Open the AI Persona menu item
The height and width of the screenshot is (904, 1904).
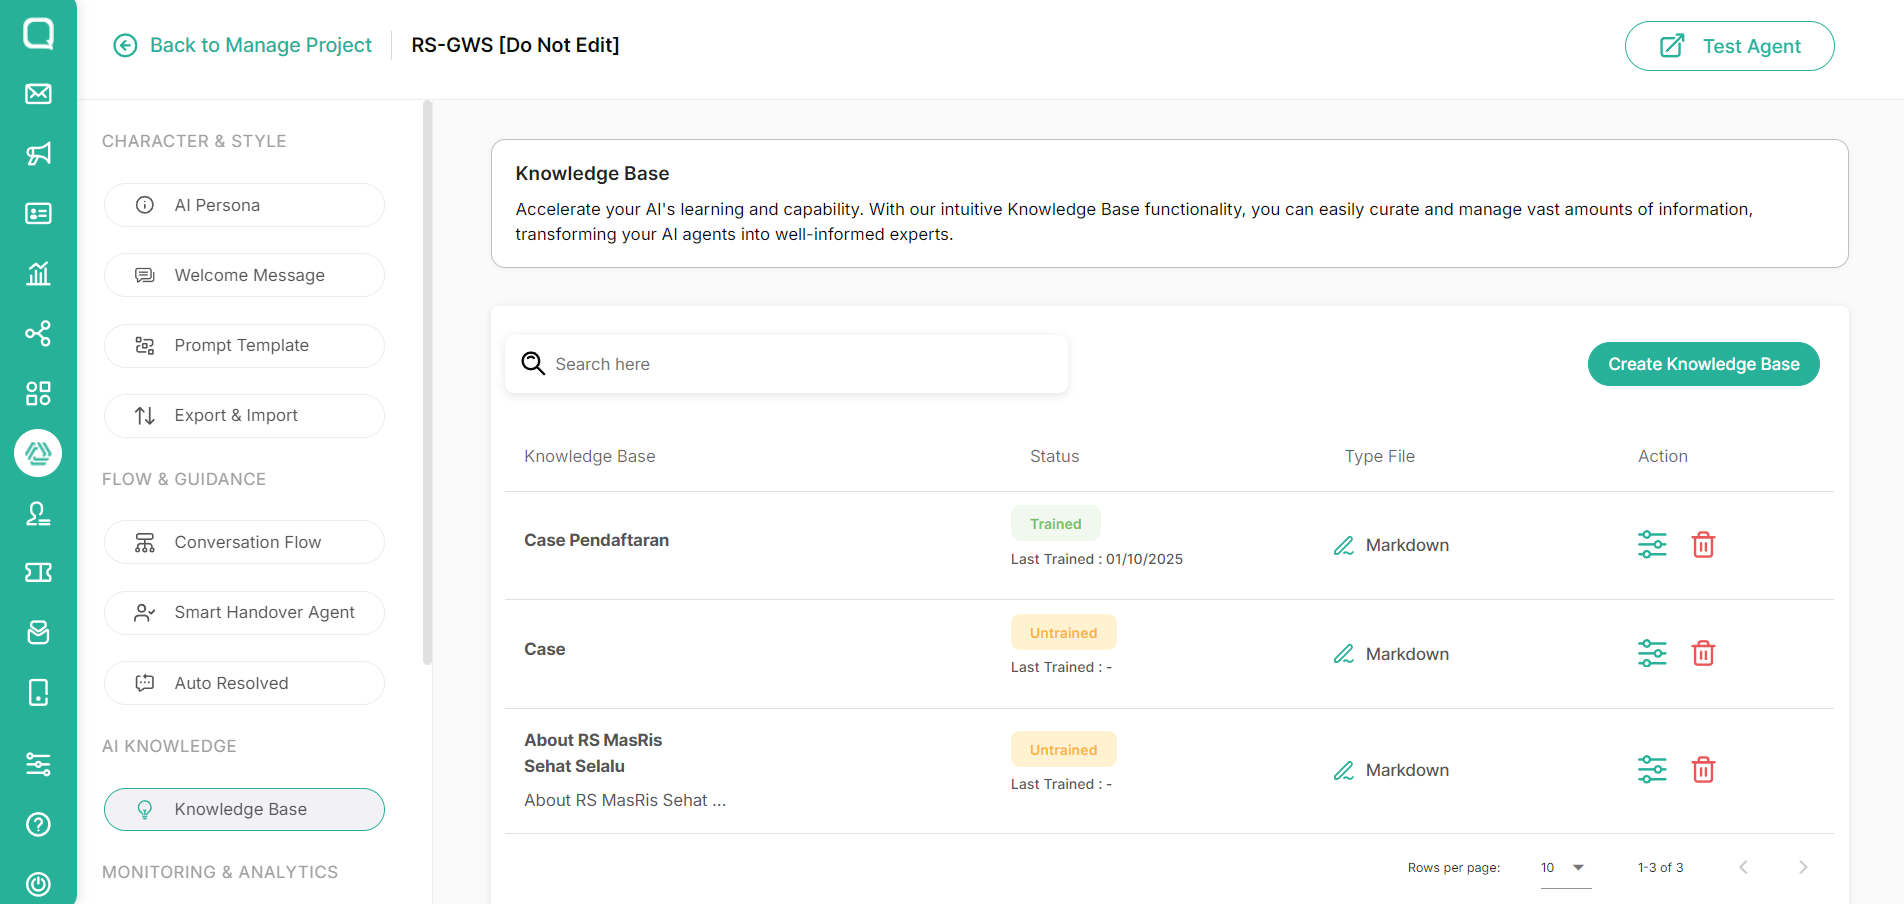coord(244,205)
